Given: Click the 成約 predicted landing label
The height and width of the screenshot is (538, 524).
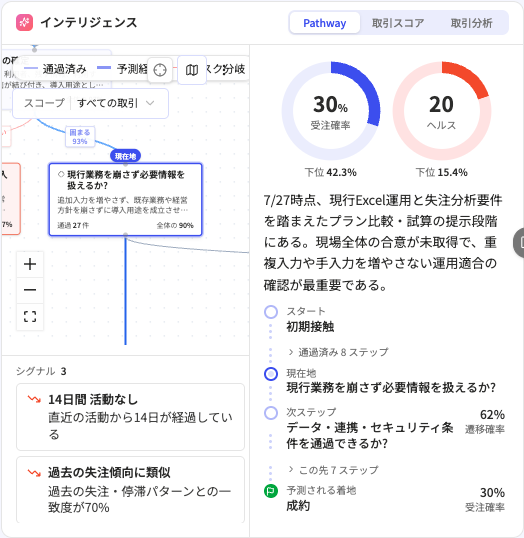Looking at the screenshot, I should 298,506.
